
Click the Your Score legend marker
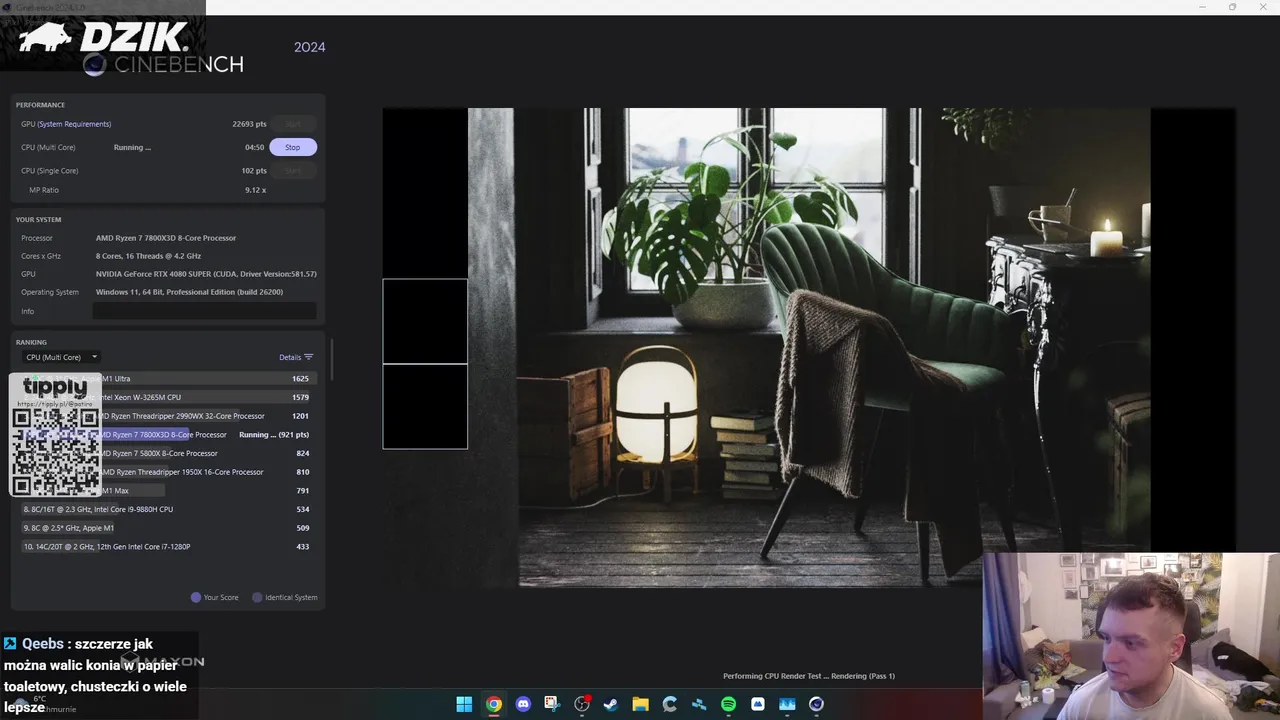(x=196, y=597)
